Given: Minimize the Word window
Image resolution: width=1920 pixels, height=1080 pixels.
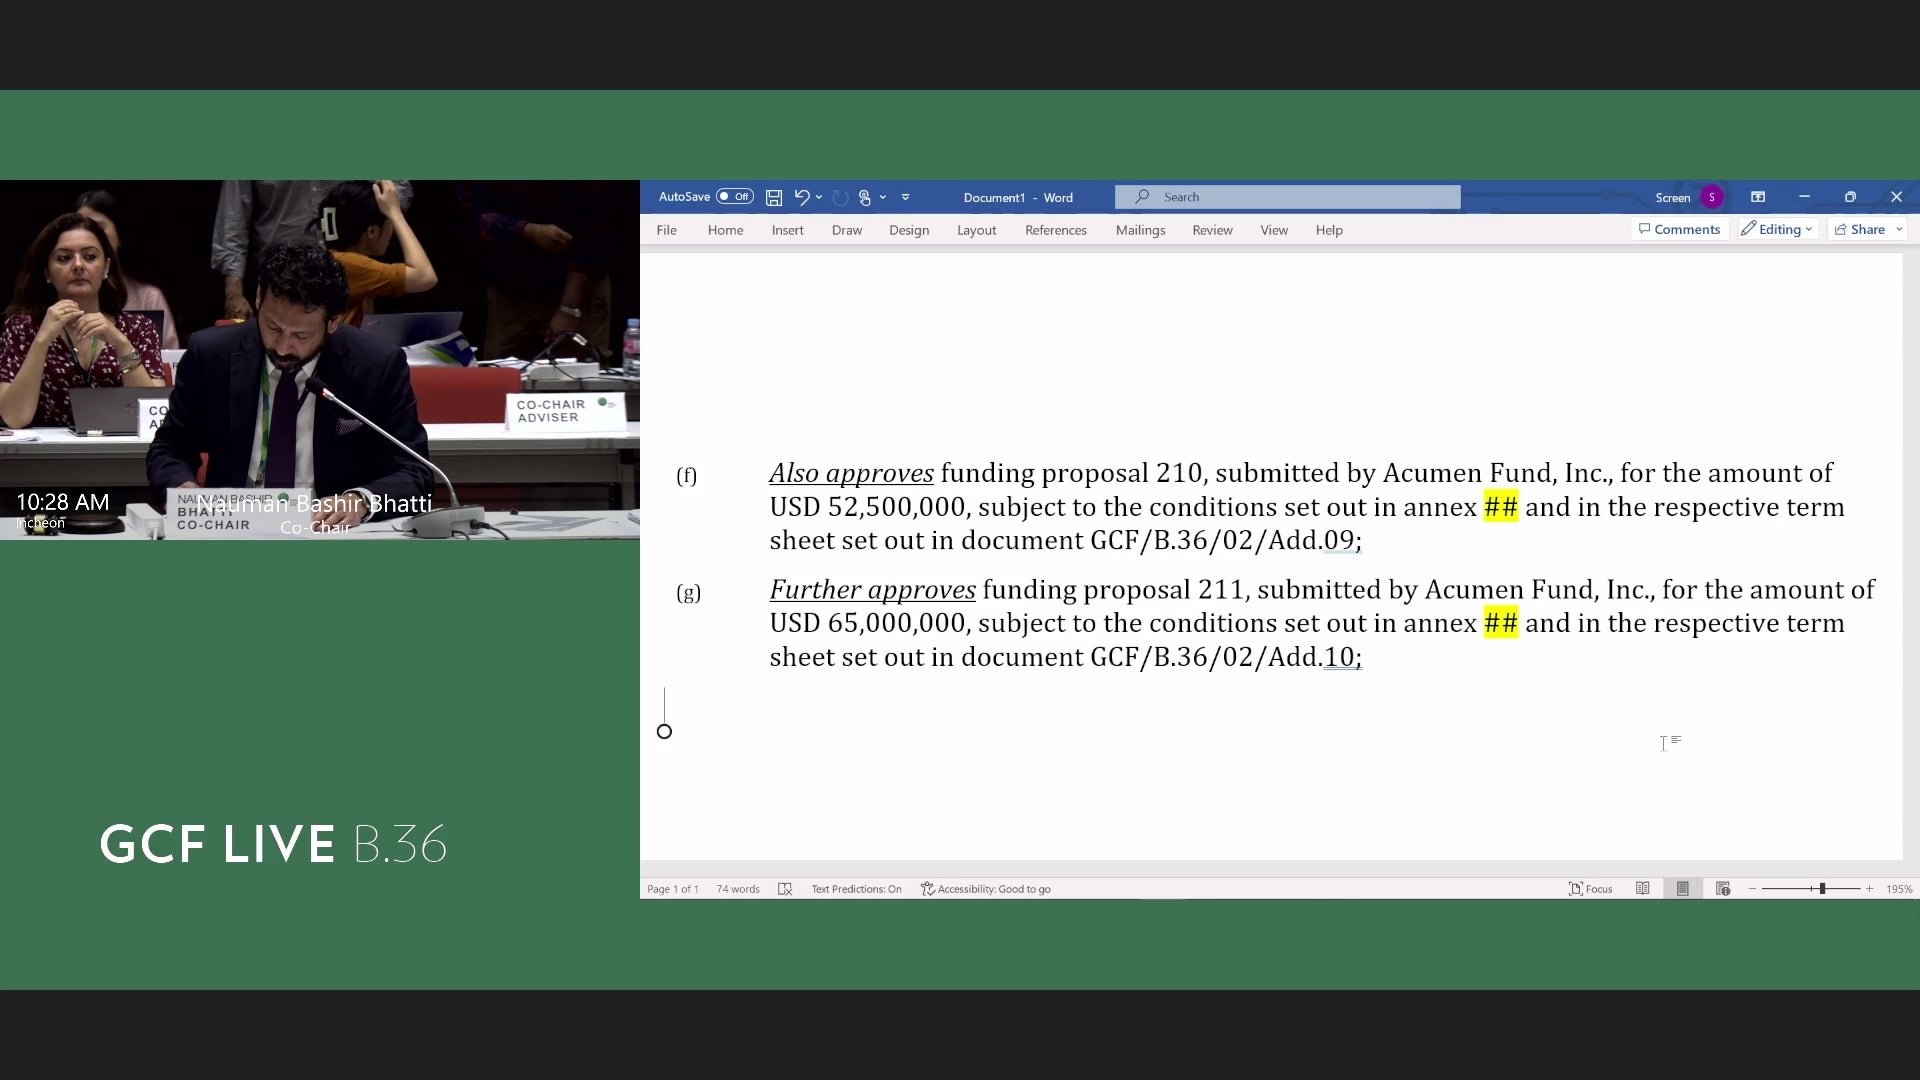Looking at the screenshot, I should tap(1804, 197).
